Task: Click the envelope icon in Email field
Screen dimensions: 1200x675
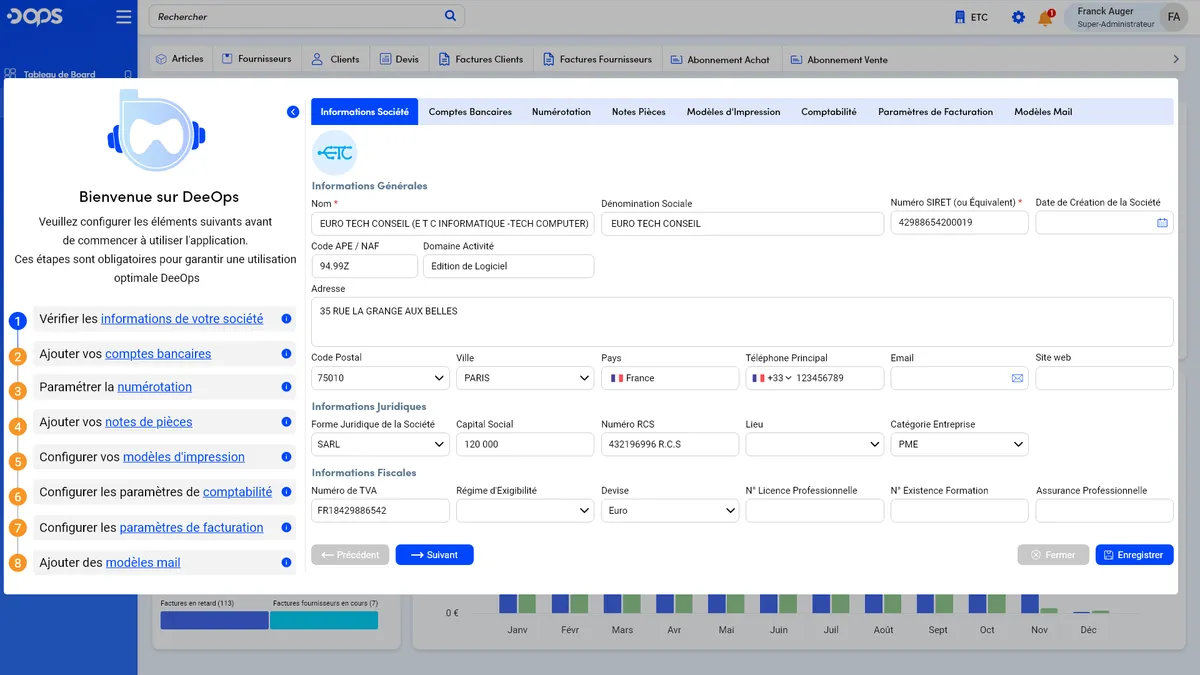Action: click(x=1017, y=378)
